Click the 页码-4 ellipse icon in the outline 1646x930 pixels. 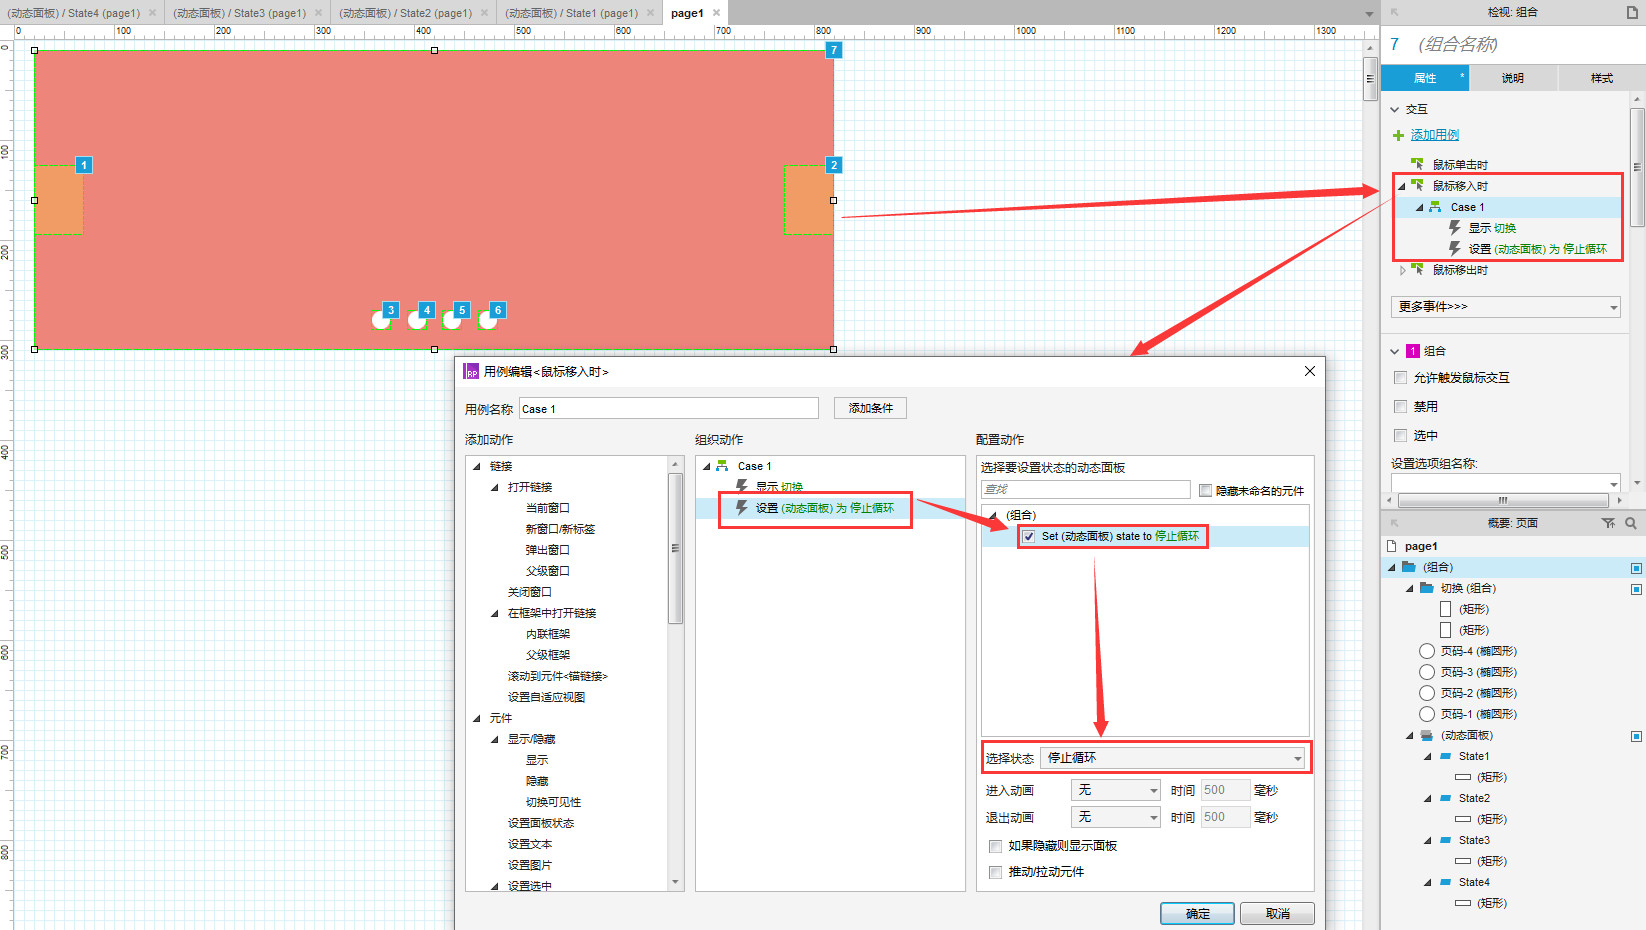tap(1427, 651)
